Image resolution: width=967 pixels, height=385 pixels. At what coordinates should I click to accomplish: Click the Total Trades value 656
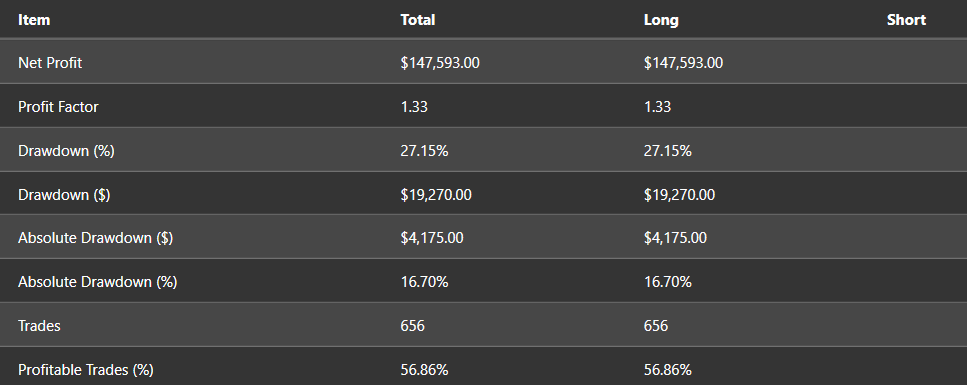click(413, 326)
